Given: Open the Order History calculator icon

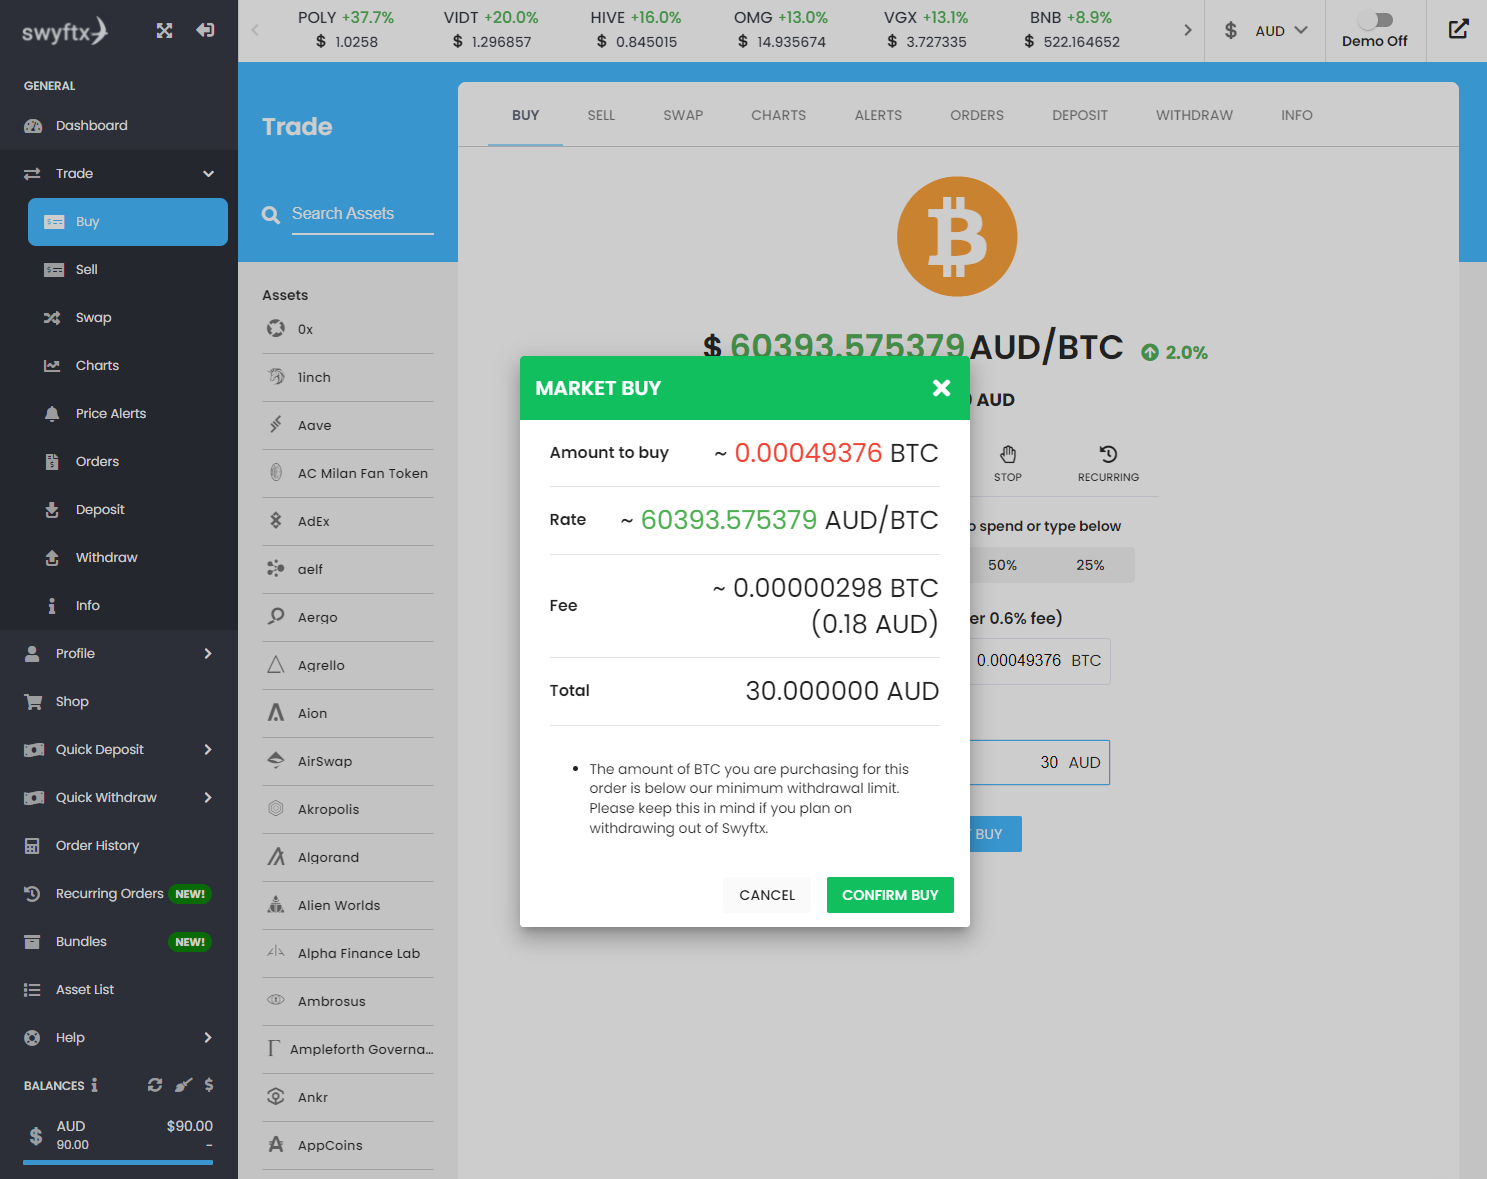Looking at the screenshot, I should (x=32, y=846).
